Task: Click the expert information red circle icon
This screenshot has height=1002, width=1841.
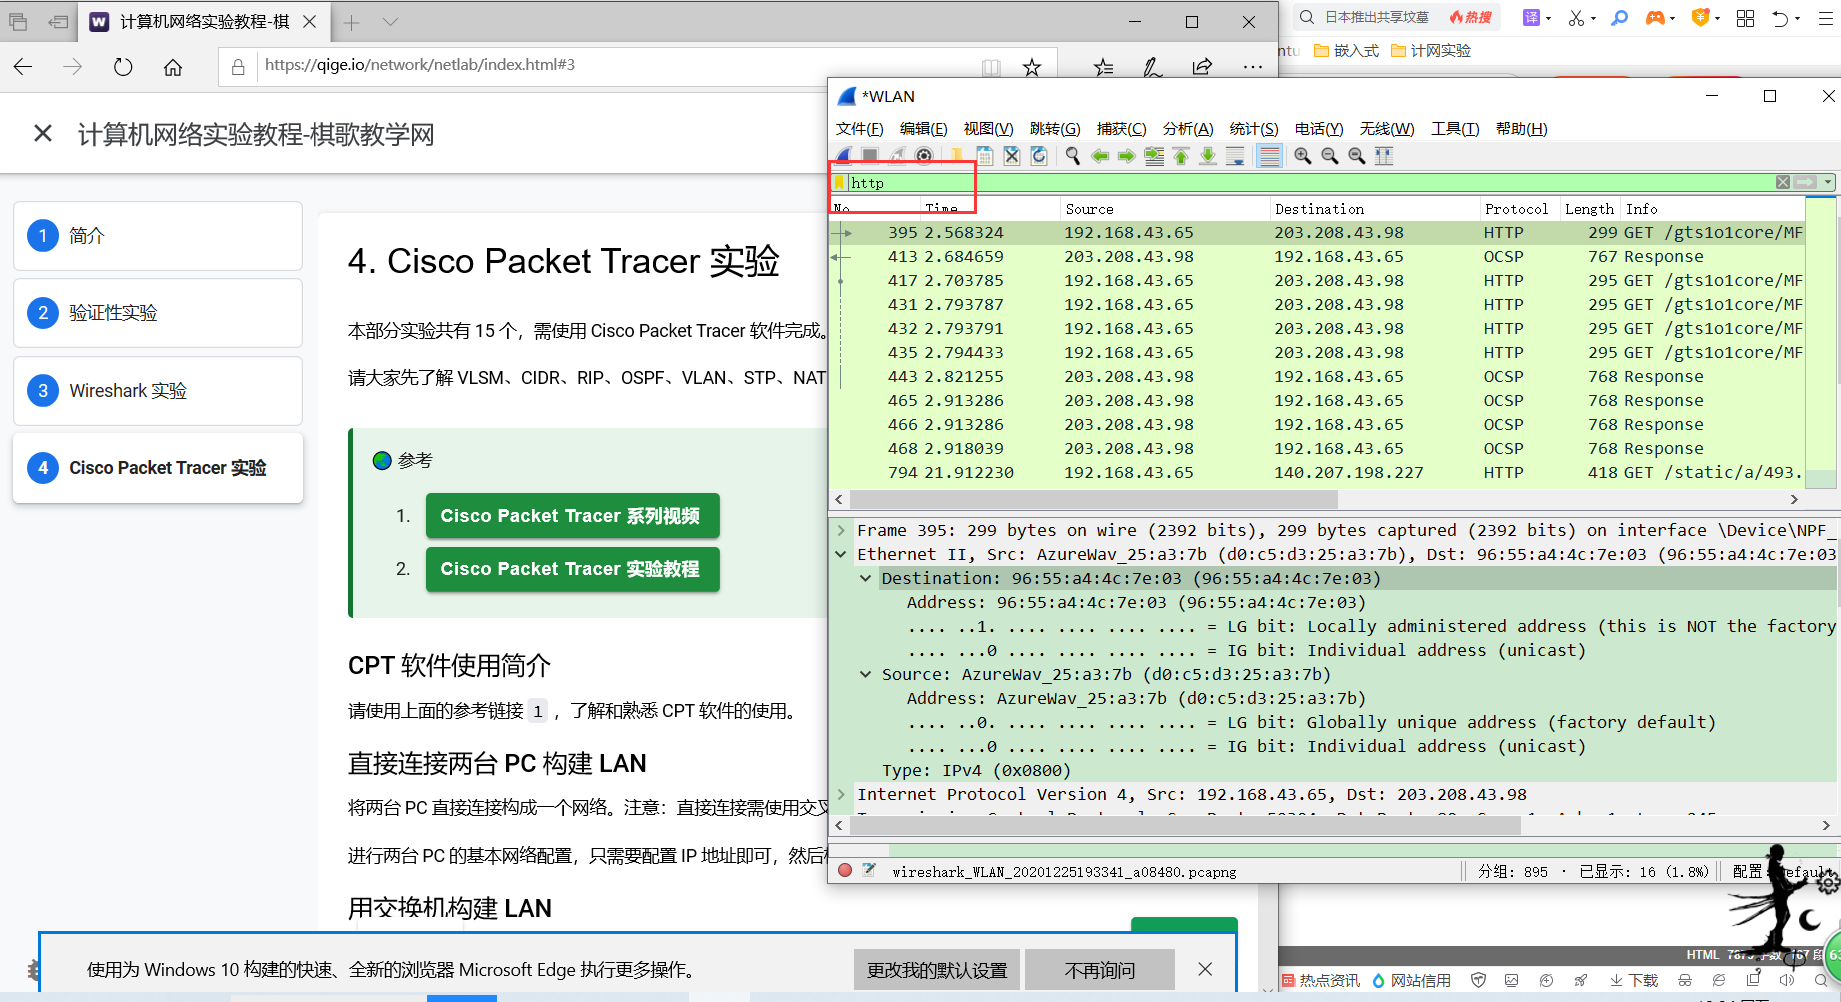Action: coord(845,870)
